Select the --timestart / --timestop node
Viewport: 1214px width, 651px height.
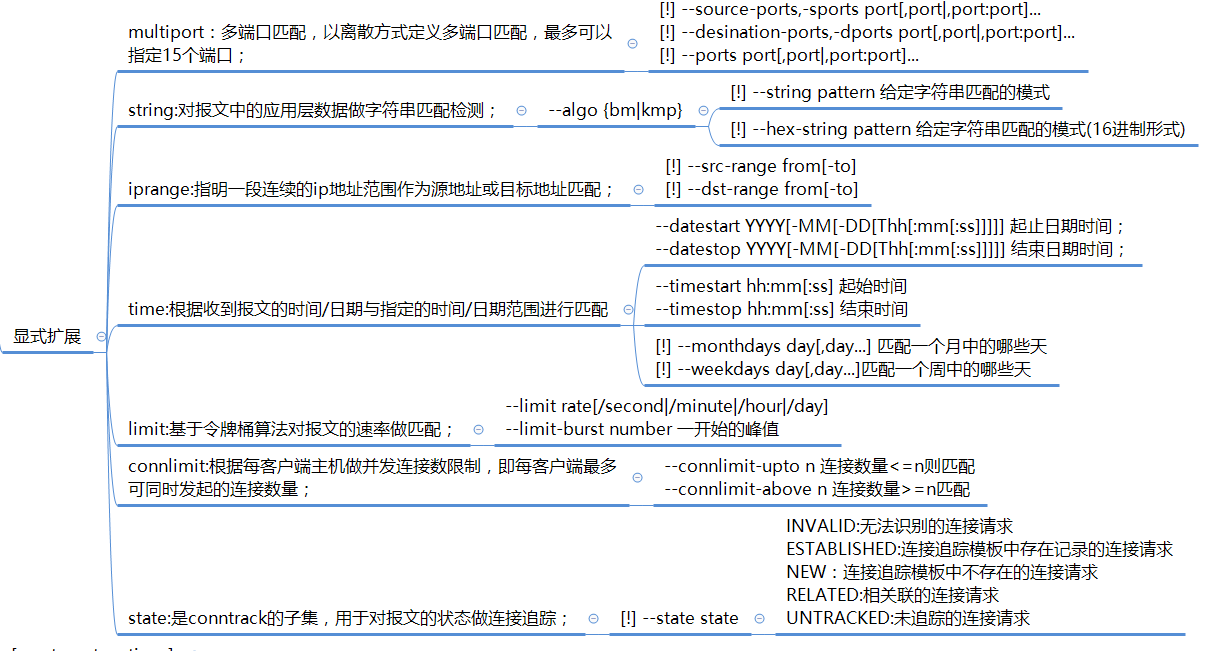tap(782, 298)
